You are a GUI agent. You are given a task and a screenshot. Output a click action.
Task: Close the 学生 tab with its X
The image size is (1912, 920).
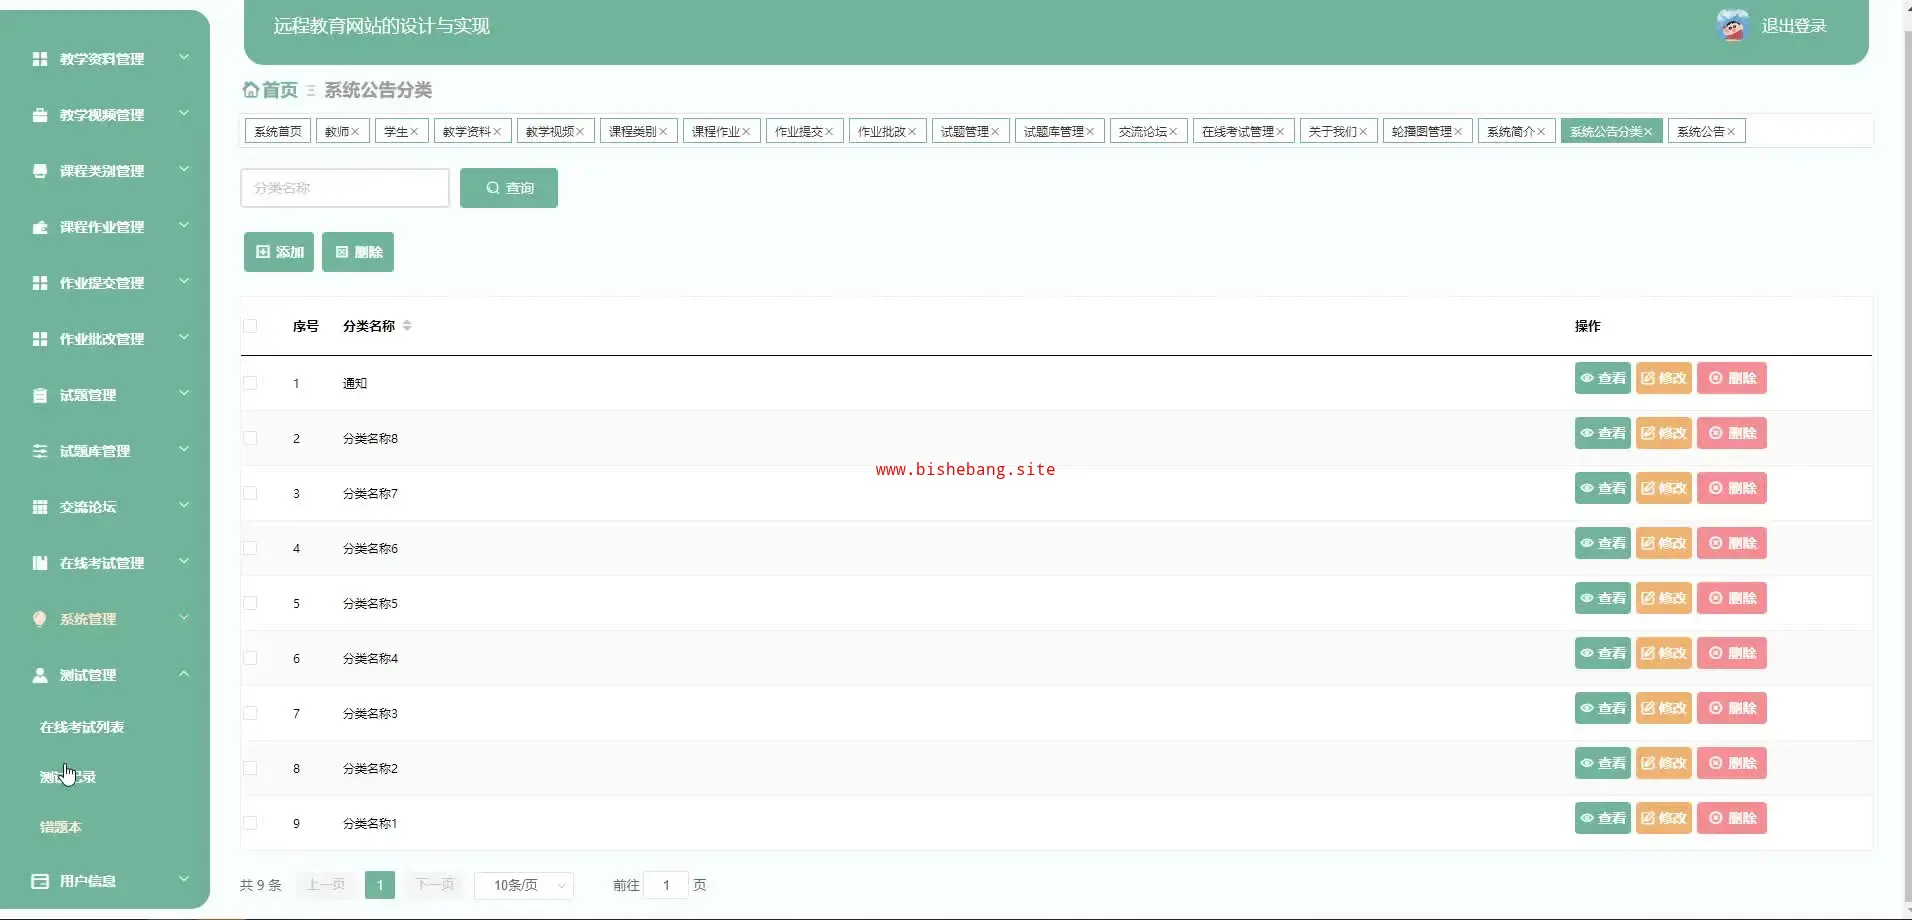(x=414, y=132)
